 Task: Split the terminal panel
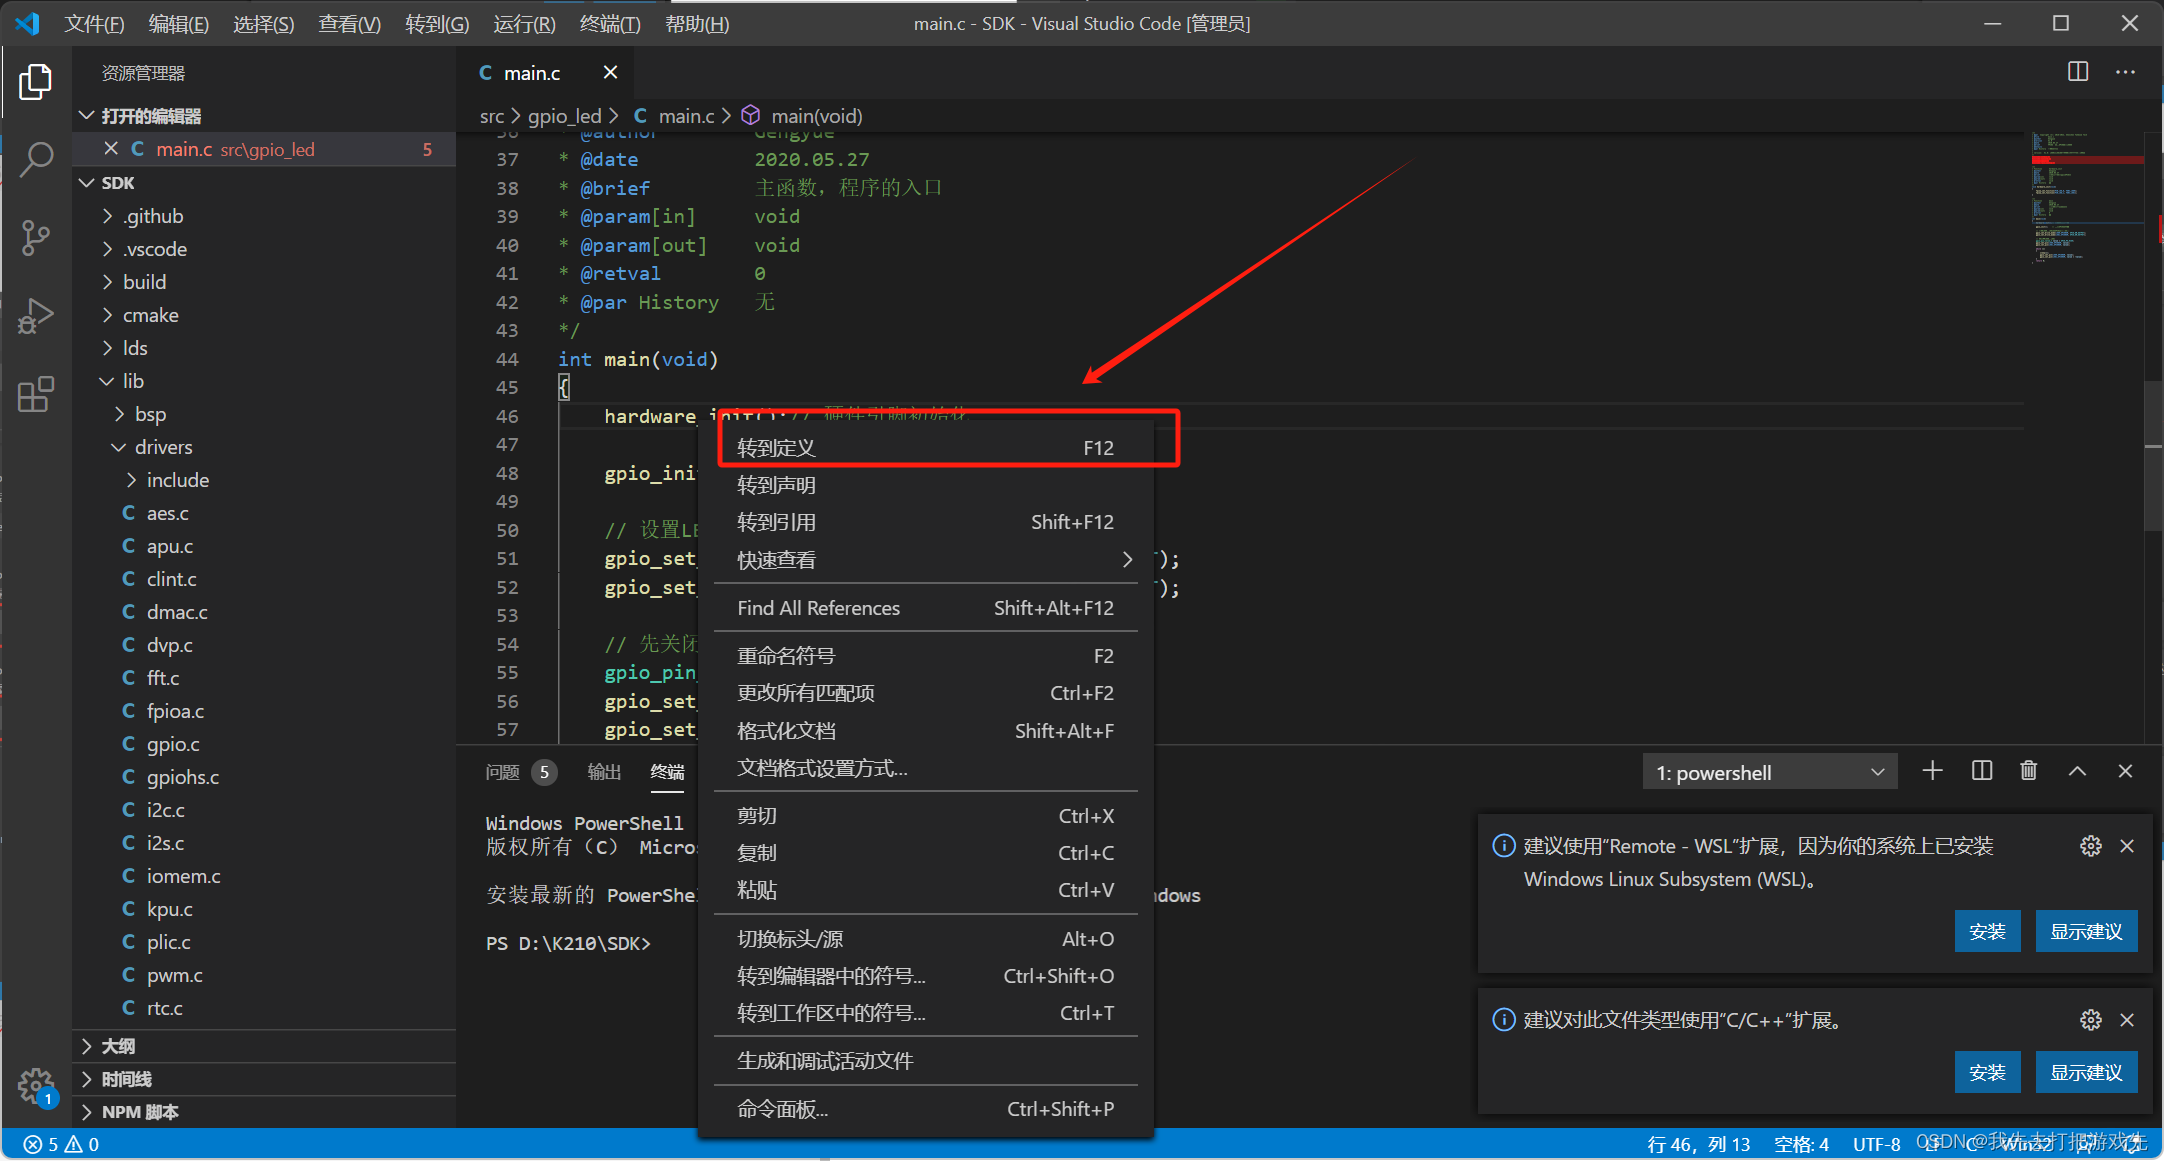click(x=1981, y=770)
